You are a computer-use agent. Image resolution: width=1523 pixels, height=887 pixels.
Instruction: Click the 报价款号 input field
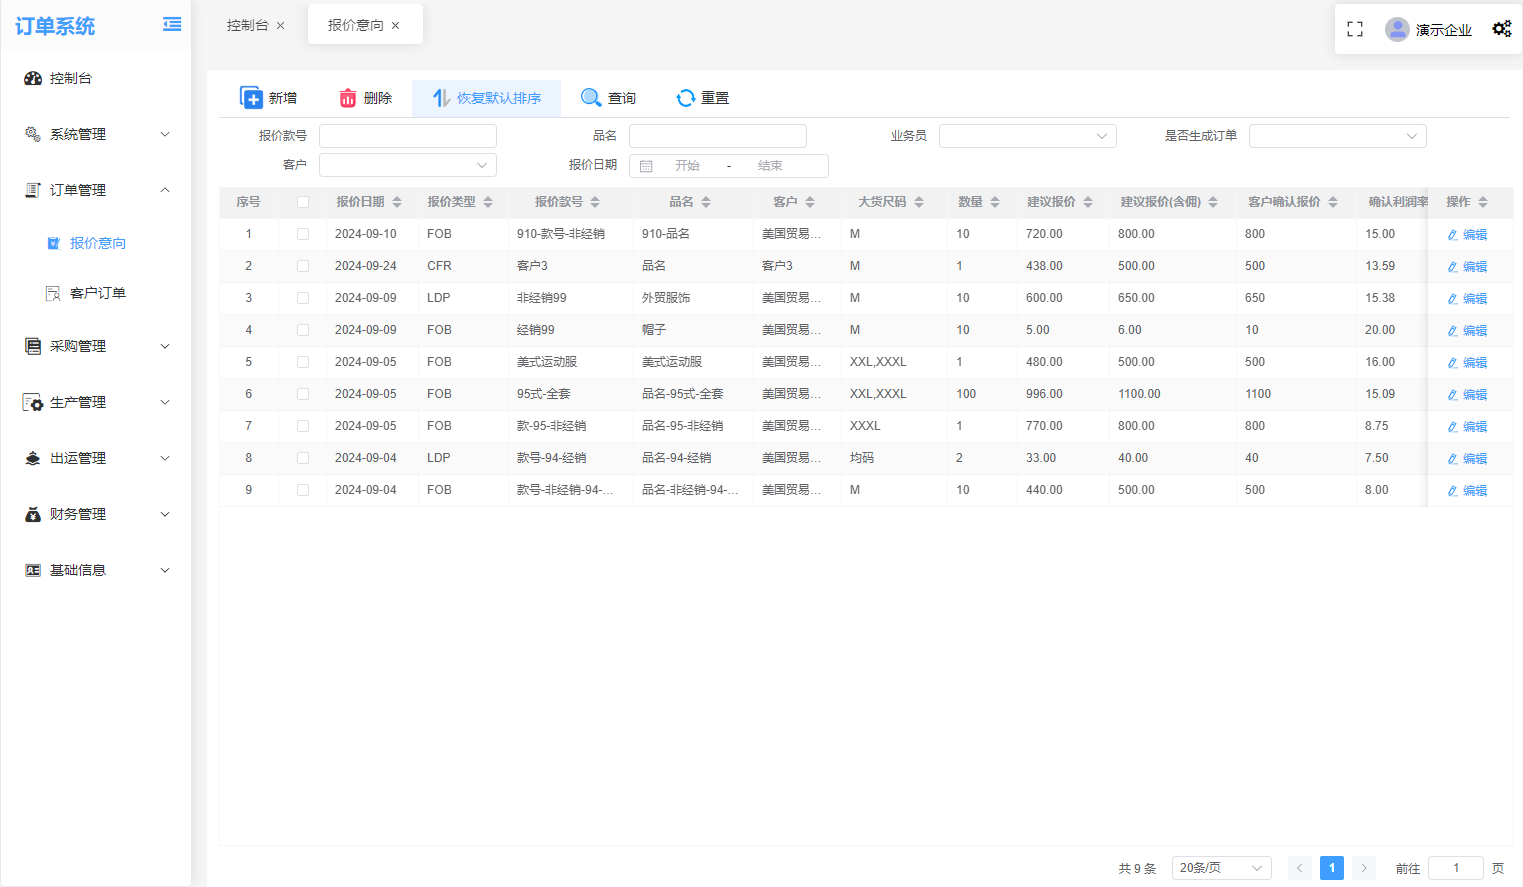(x=407, y=136)
